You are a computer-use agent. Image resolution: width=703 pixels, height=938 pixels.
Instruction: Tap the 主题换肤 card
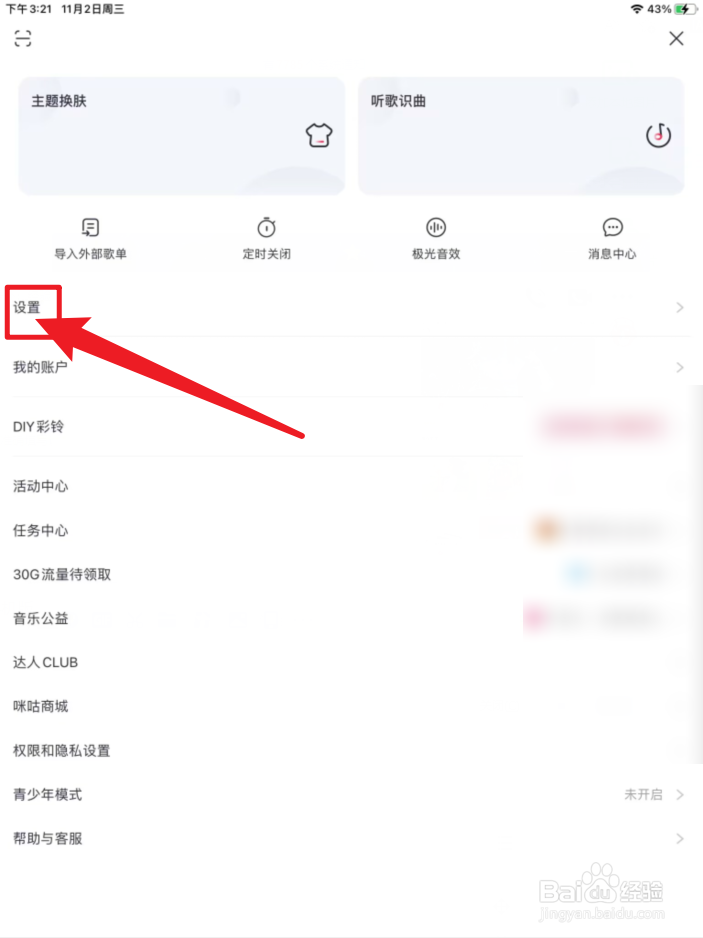182,136
